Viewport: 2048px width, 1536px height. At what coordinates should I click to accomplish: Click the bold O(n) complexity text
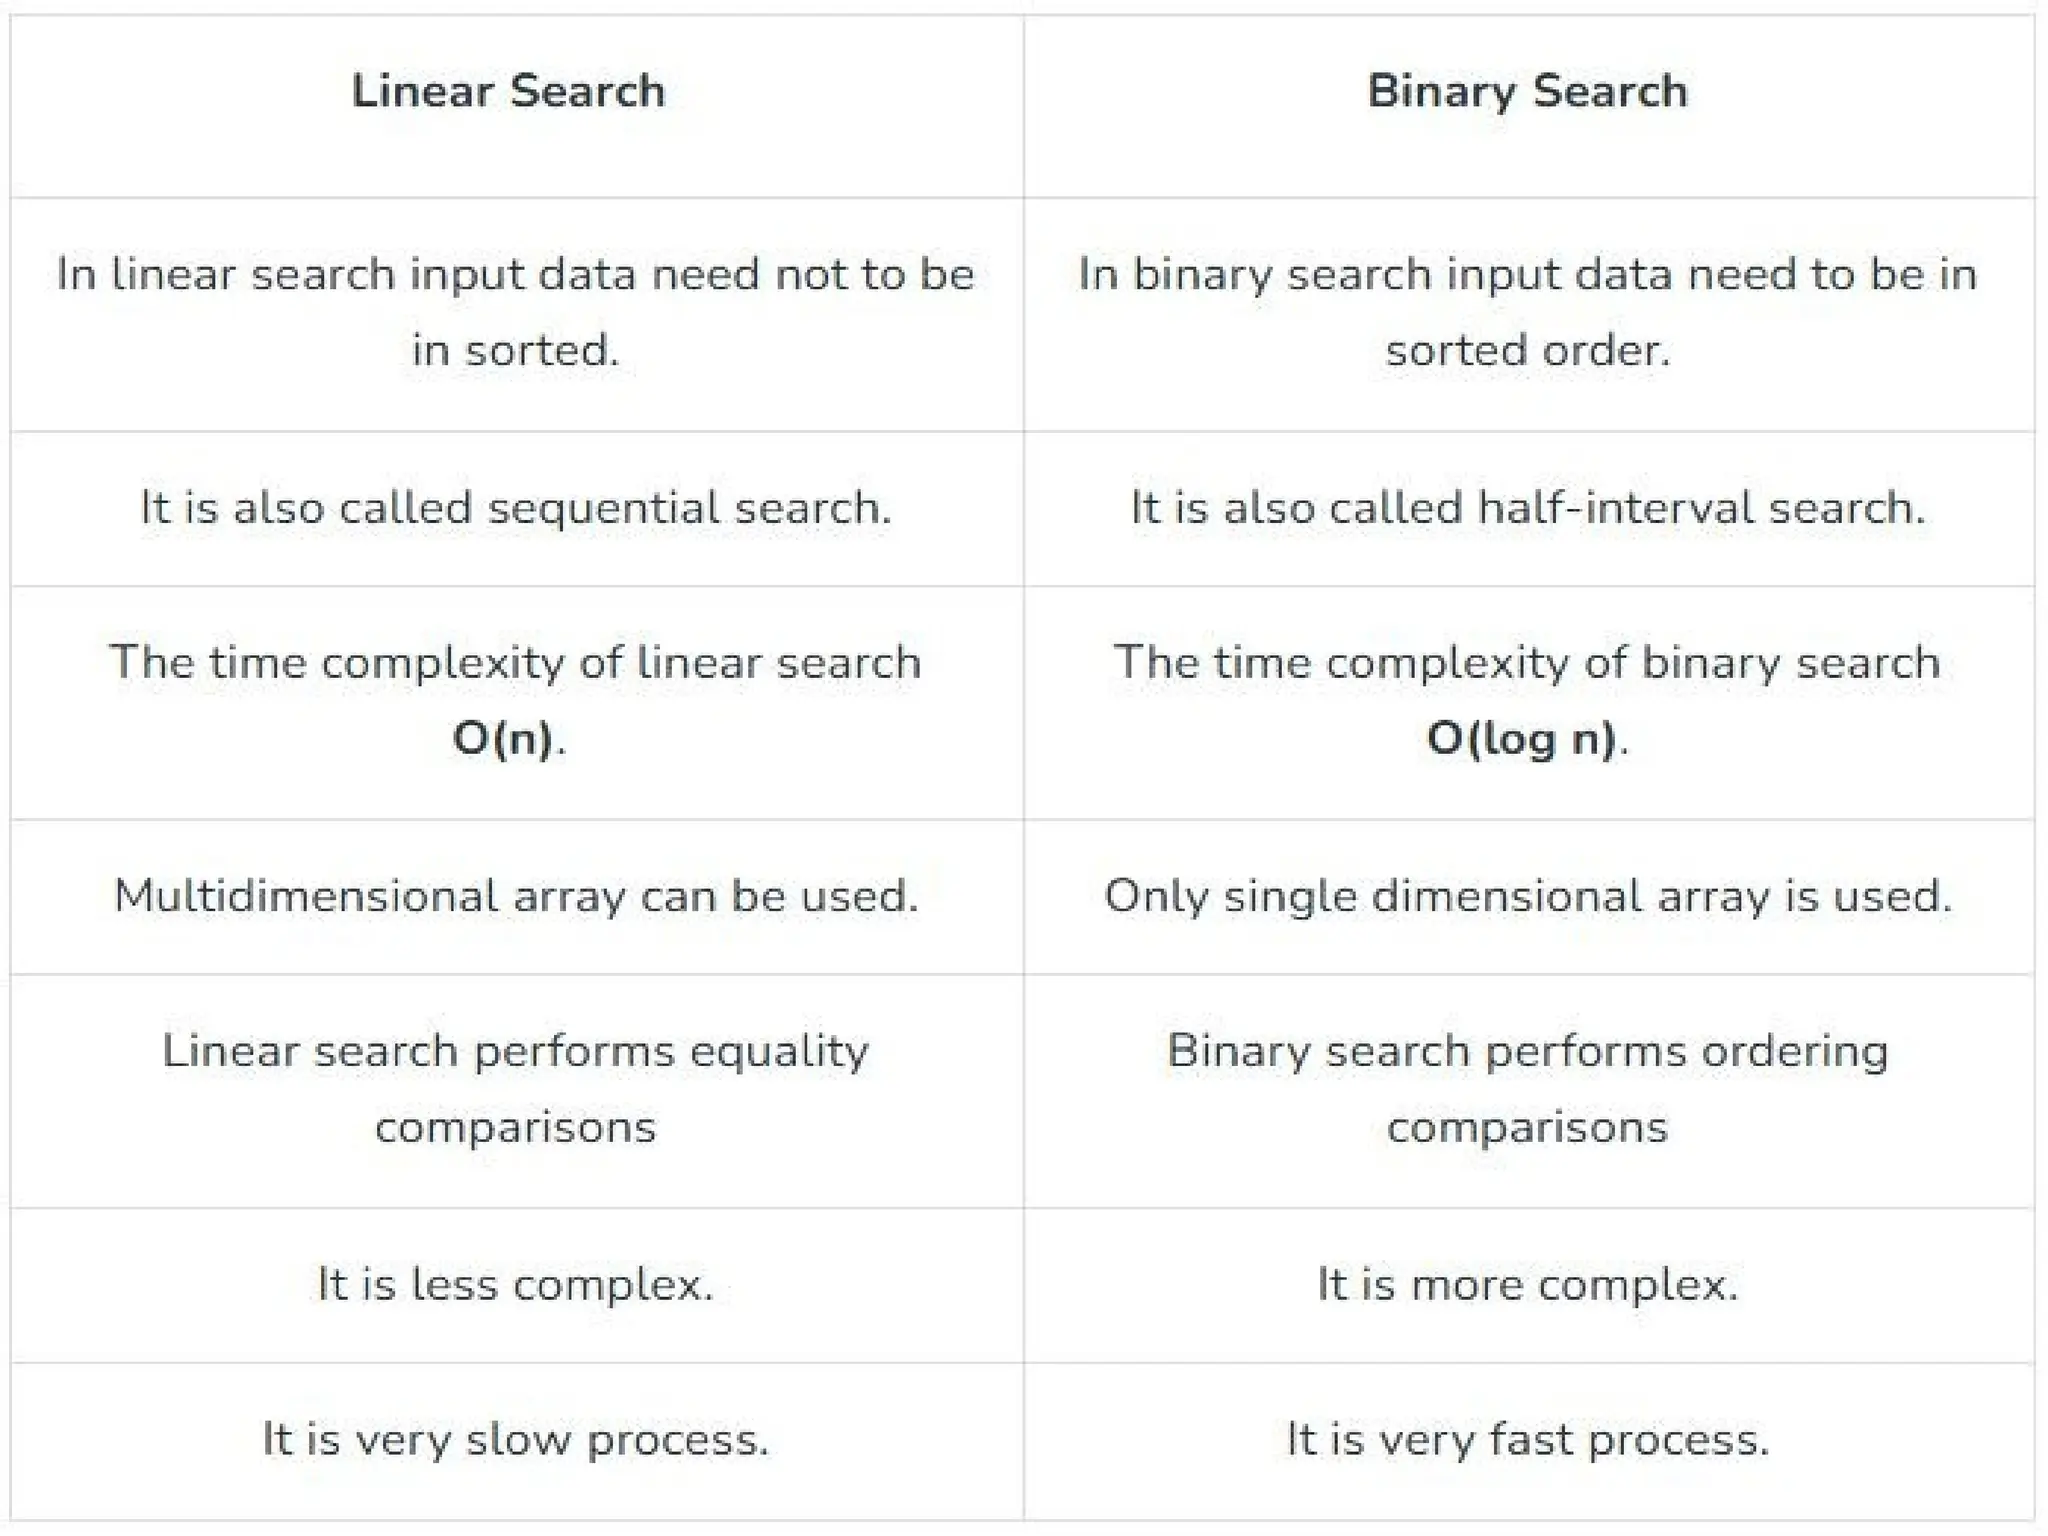pos(503,739)
